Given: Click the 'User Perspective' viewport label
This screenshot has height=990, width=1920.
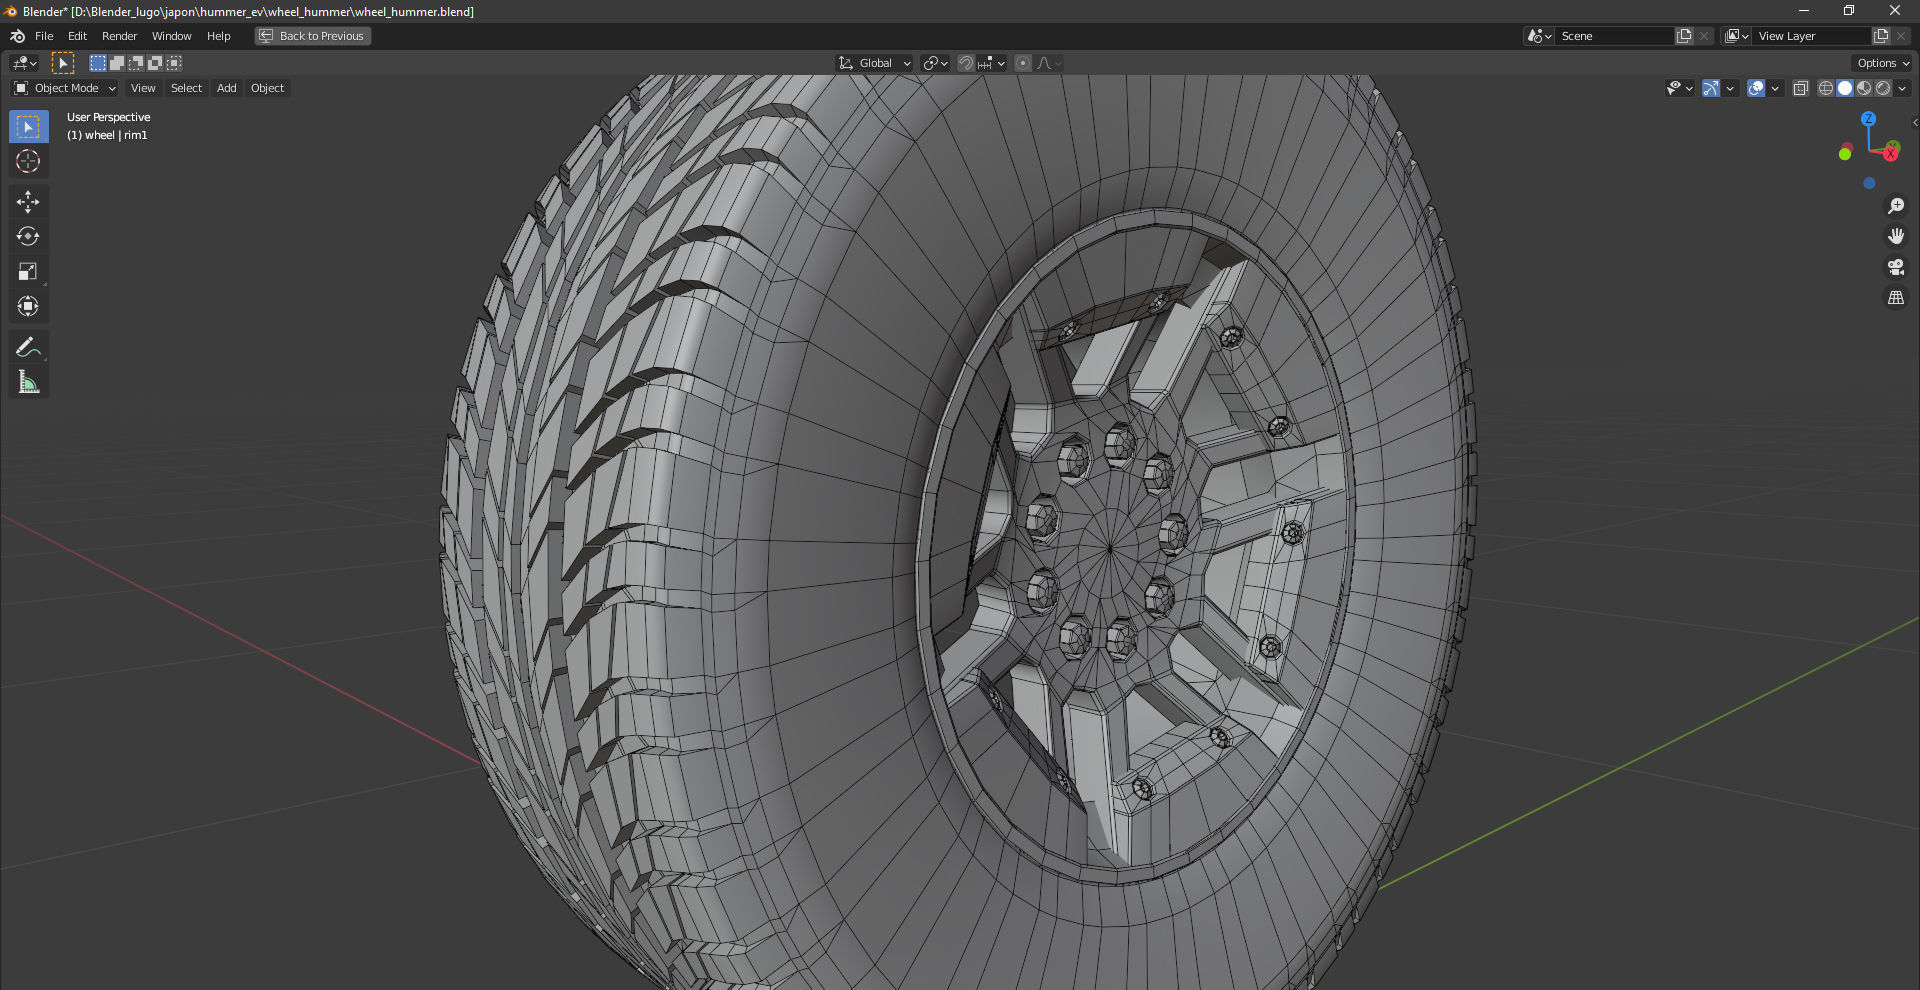Looking at the screenshot, I should (x=108, y=117).
